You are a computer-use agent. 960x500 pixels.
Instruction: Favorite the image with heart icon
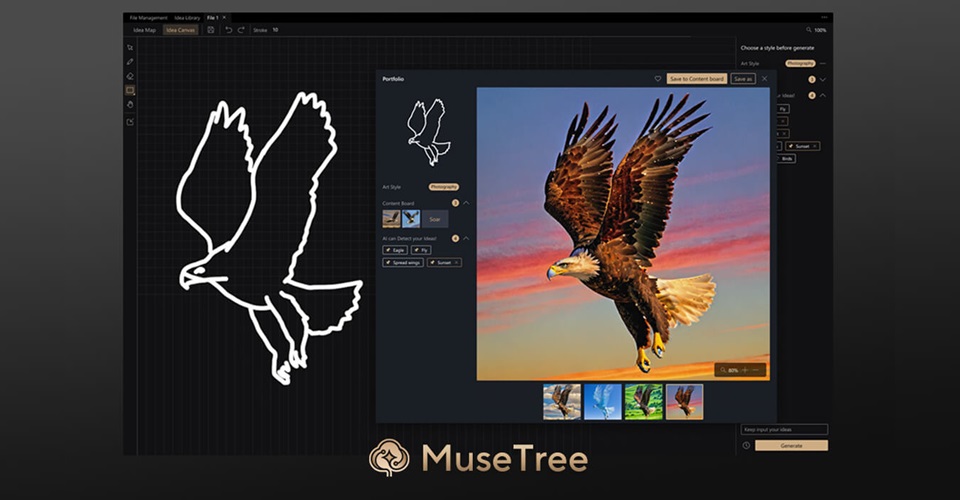(x=657, y=78)
